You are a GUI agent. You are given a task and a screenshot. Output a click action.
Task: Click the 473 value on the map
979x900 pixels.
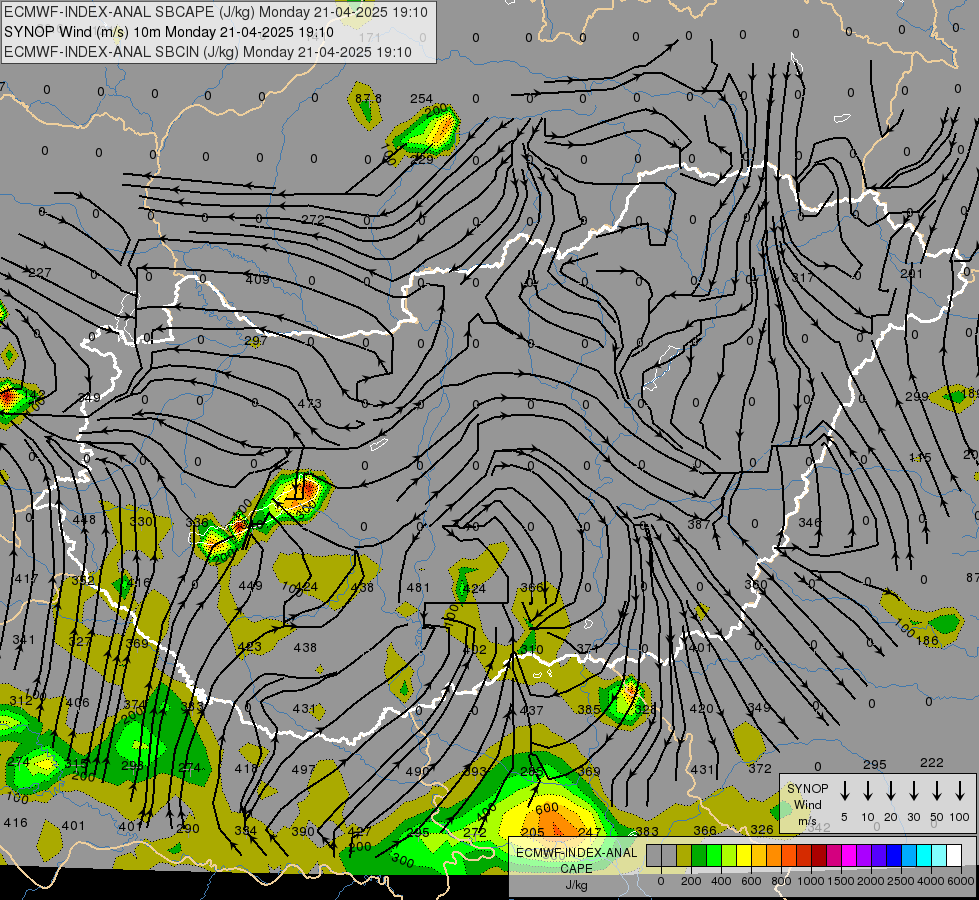tap(310, 403)
